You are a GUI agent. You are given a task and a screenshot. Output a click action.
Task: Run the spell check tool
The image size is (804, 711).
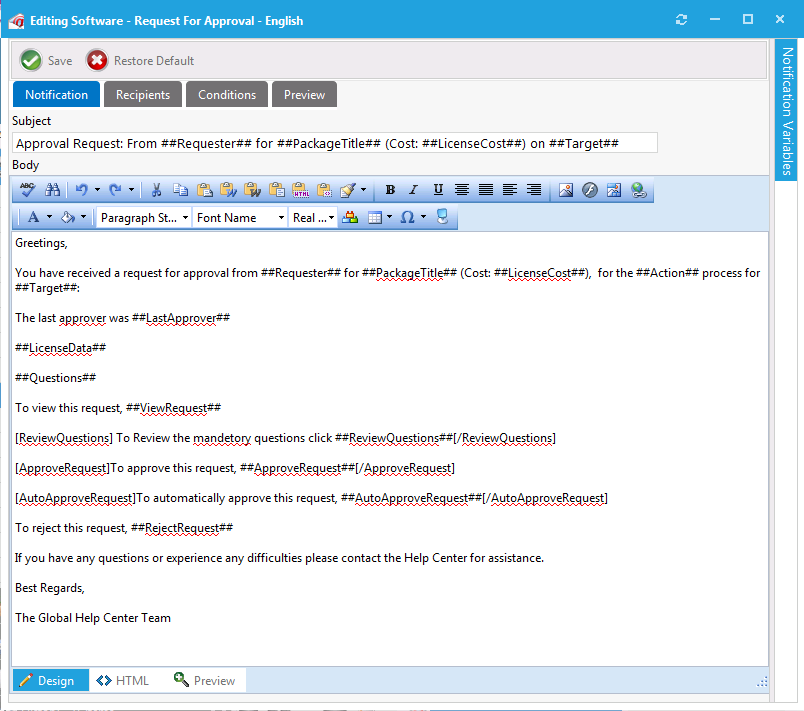pos(28,190)
